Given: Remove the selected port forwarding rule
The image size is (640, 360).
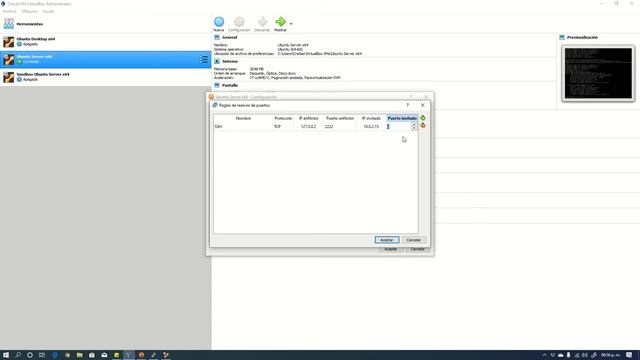Looking at the screenshot, I should point(423,126).
